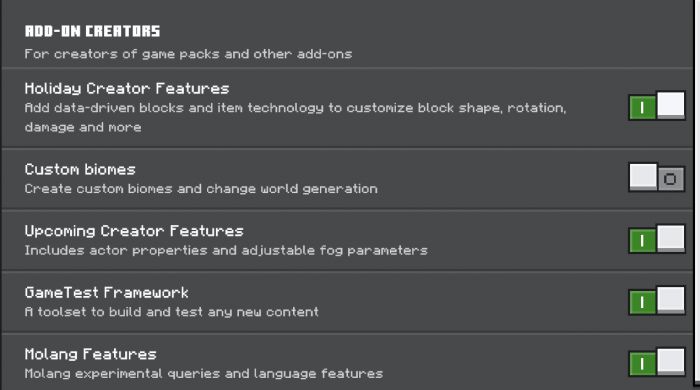The width and height of the screenshot is (700, 390).
Task: Select the Upcoming Creator Features title
Action: coord(134,231)
